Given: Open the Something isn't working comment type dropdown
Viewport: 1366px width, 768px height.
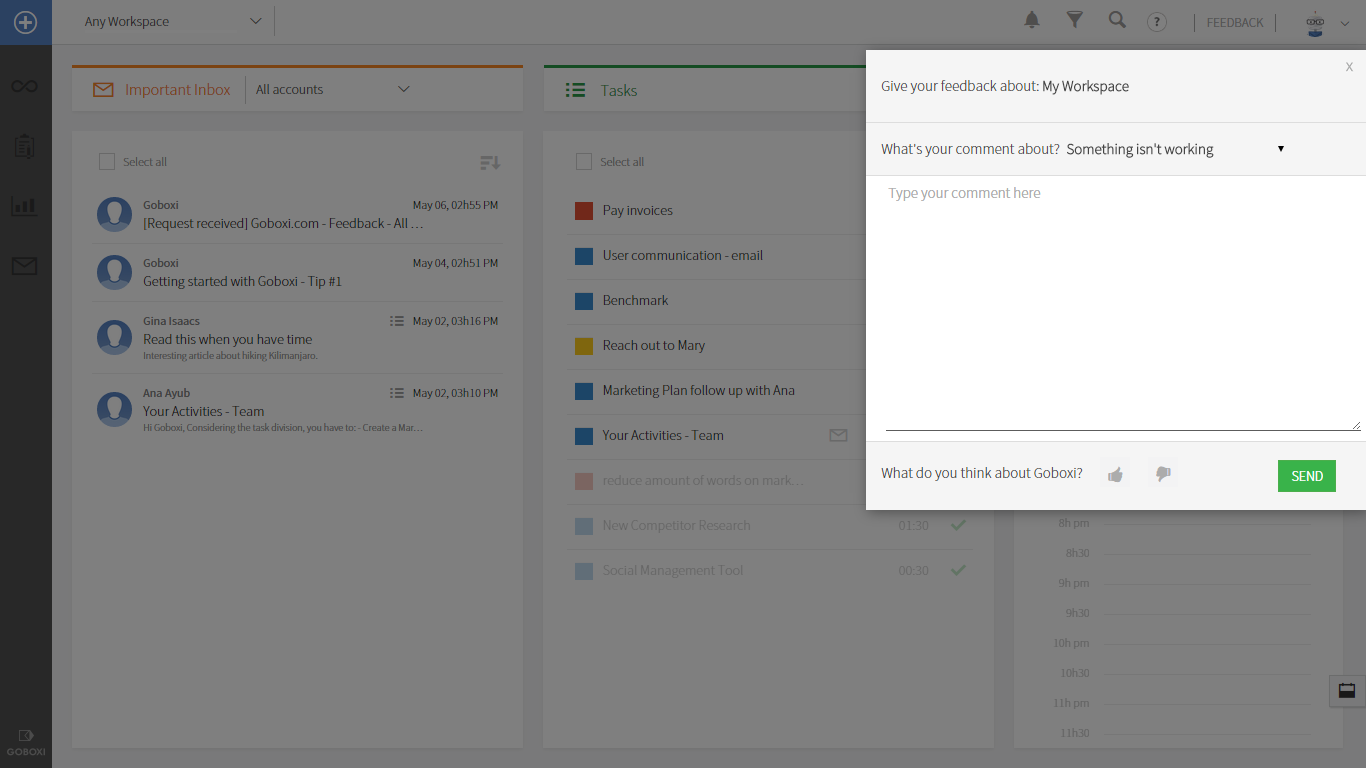Looking at the screenshot, I should [1175, 149].
